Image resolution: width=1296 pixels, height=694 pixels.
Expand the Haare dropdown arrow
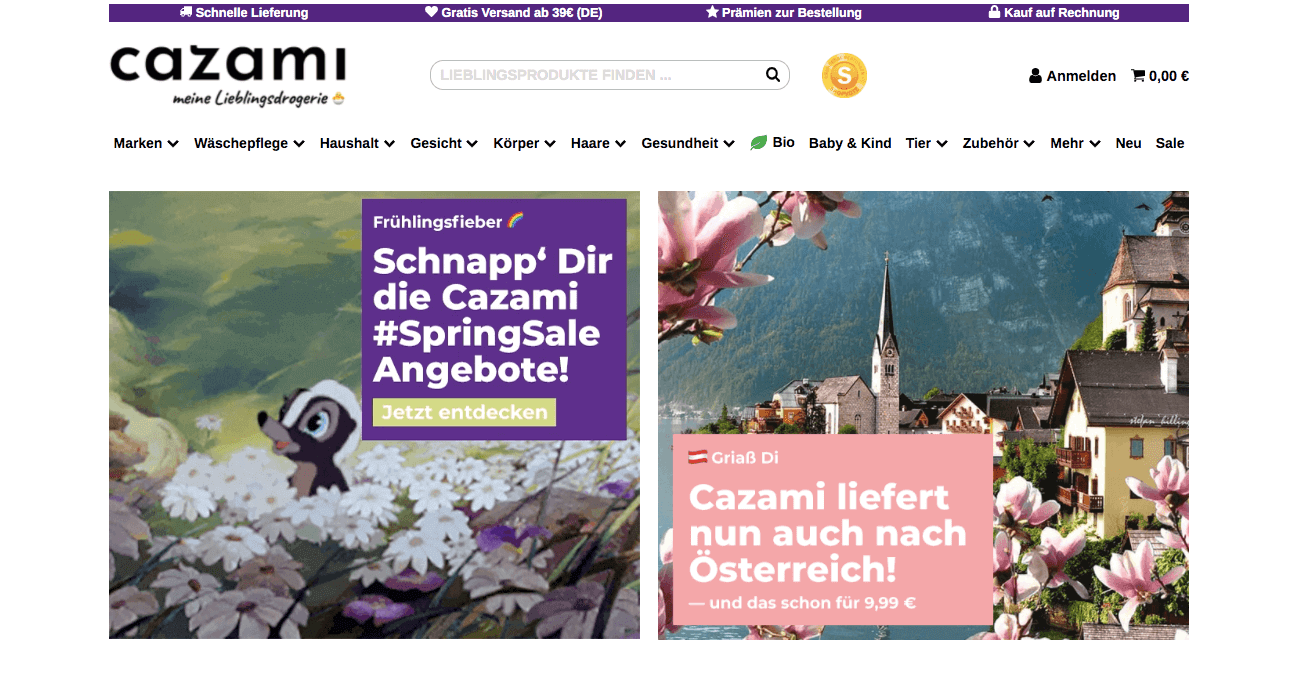pos(620,144)
